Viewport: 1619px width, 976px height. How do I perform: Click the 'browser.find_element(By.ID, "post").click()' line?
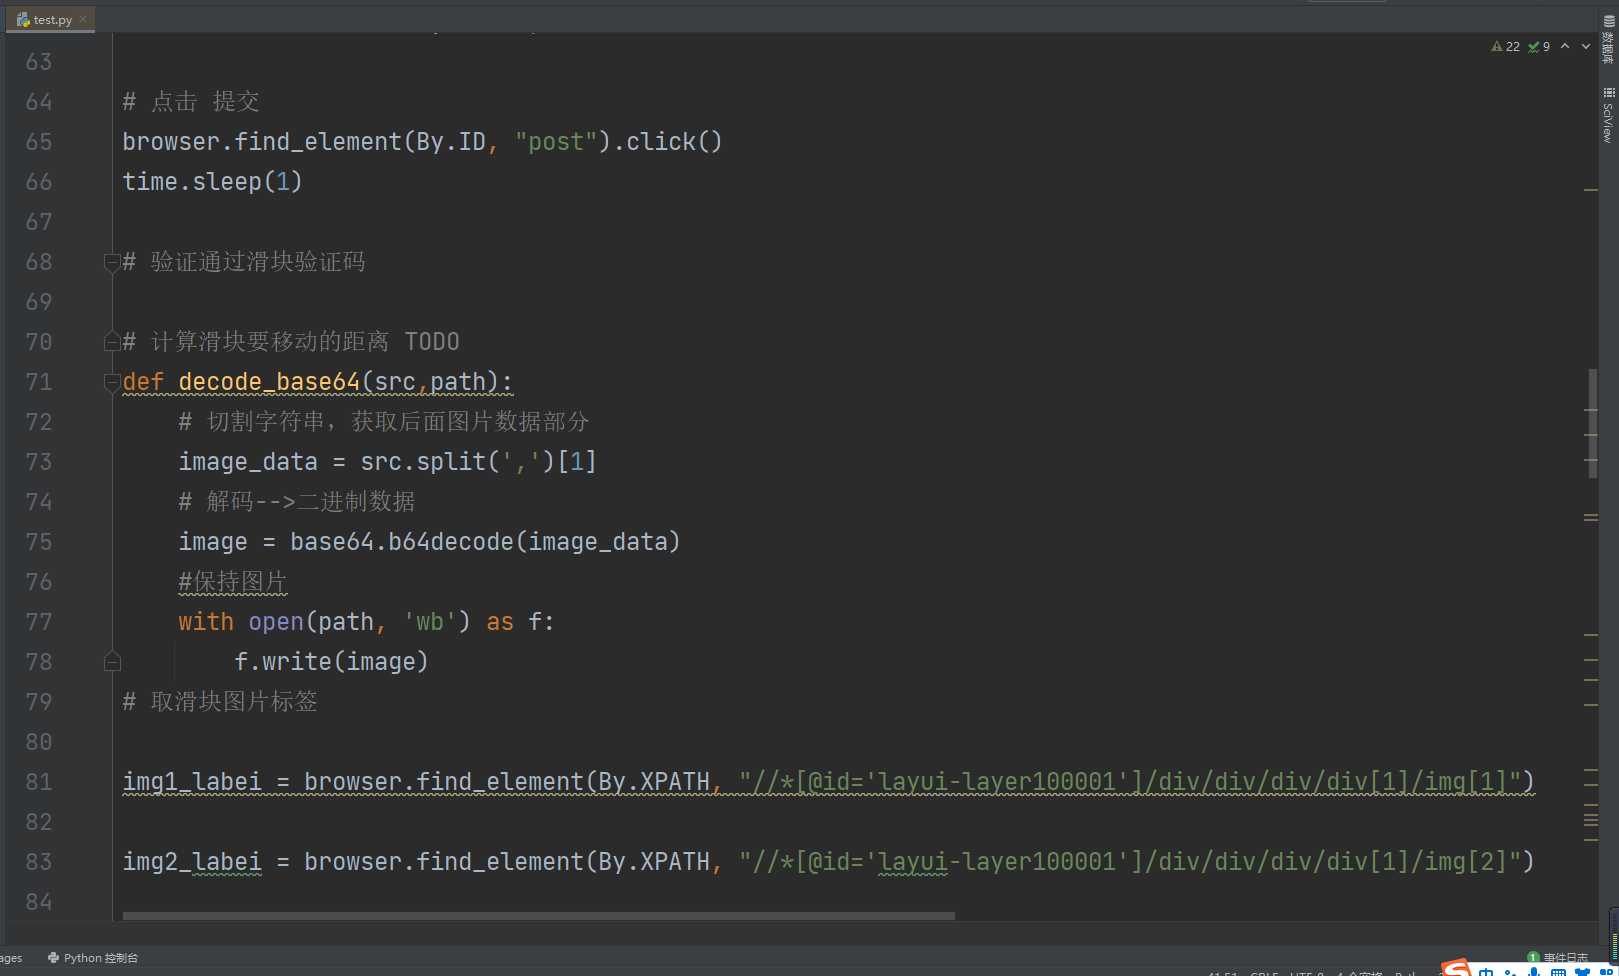pyautogui.click(x=422, y=142)
